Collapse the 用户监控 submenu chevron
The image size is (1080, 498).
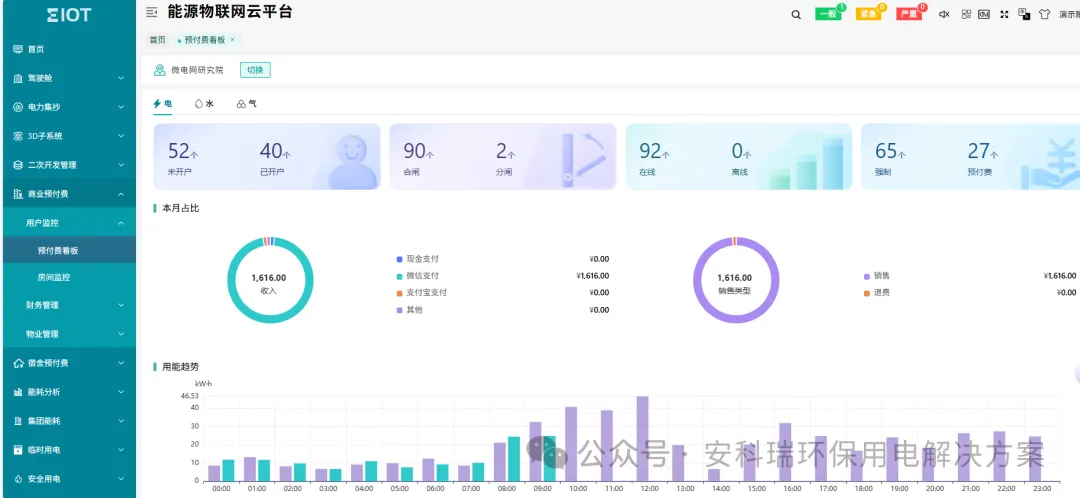pos(121,222)
